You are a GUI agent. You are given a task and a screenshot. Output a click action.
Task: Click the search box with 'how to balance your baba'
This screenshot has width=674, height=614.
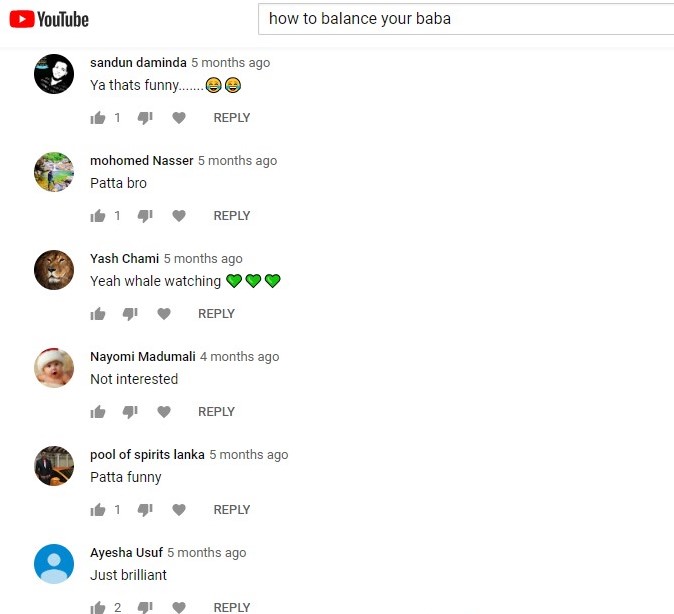[466, 19]
